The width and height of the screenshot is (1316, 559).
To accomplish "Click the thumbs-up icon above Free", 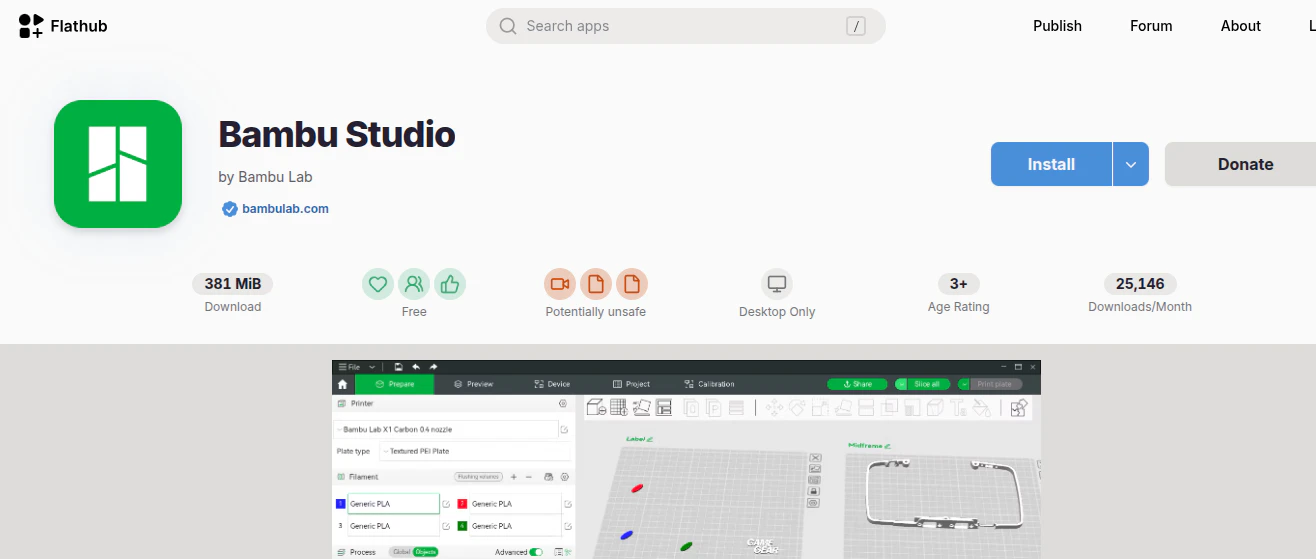I will (x=450, y=285).
